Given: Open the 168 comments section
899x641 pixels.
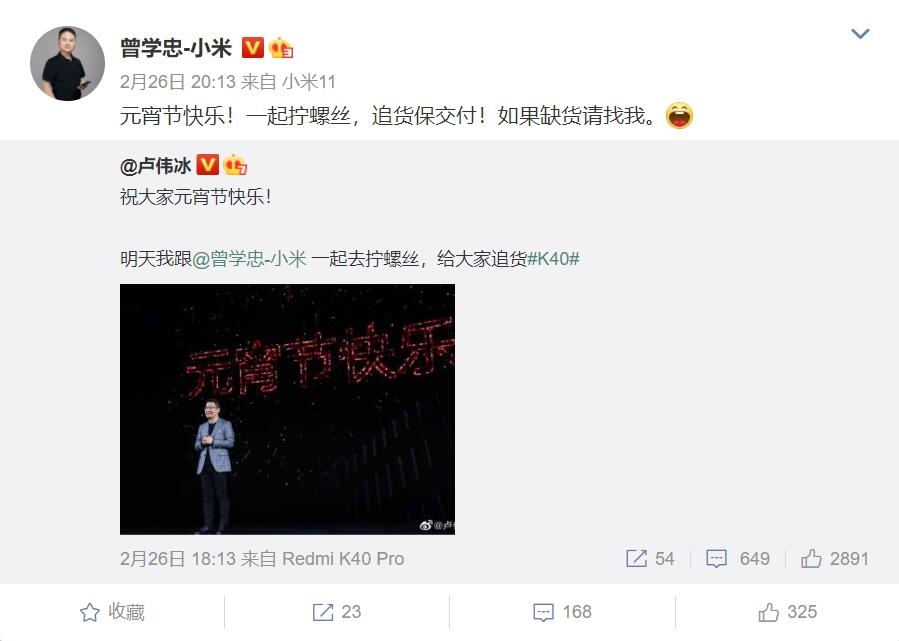Looking at the screenshot, I should point(562,612).
